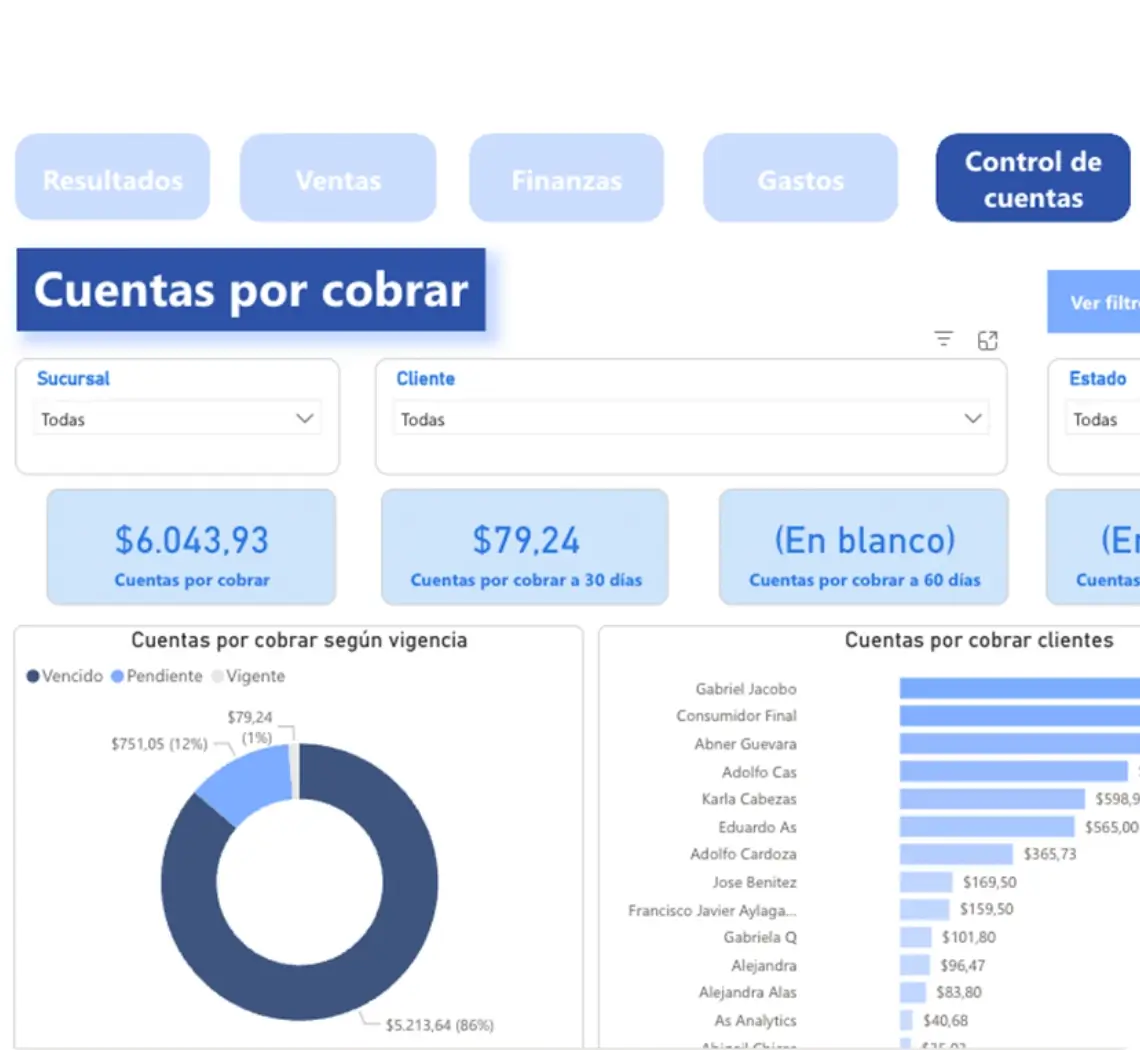Click the Vencido legend color dot
The image size is (1140, 1050).
coord(33,676)
